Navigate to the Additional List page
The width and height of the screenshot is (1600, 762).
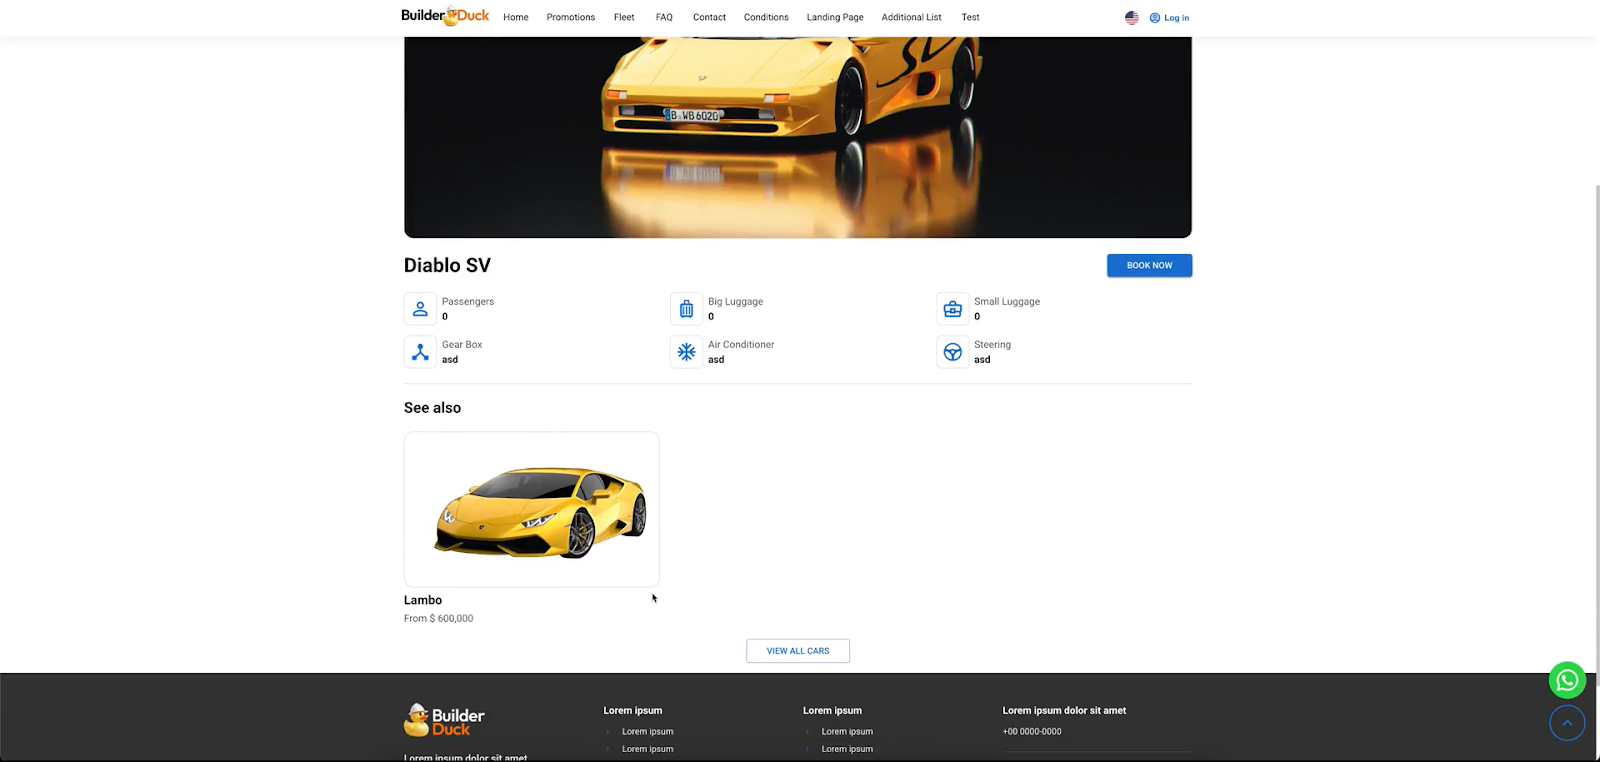coord(911,17)
